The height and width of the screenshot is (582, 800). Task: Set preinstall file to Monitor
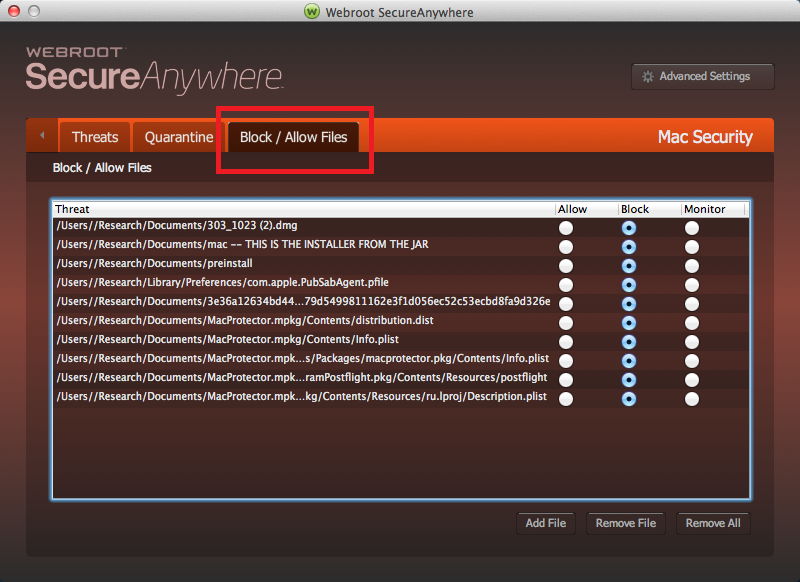(x=692, y=266)
